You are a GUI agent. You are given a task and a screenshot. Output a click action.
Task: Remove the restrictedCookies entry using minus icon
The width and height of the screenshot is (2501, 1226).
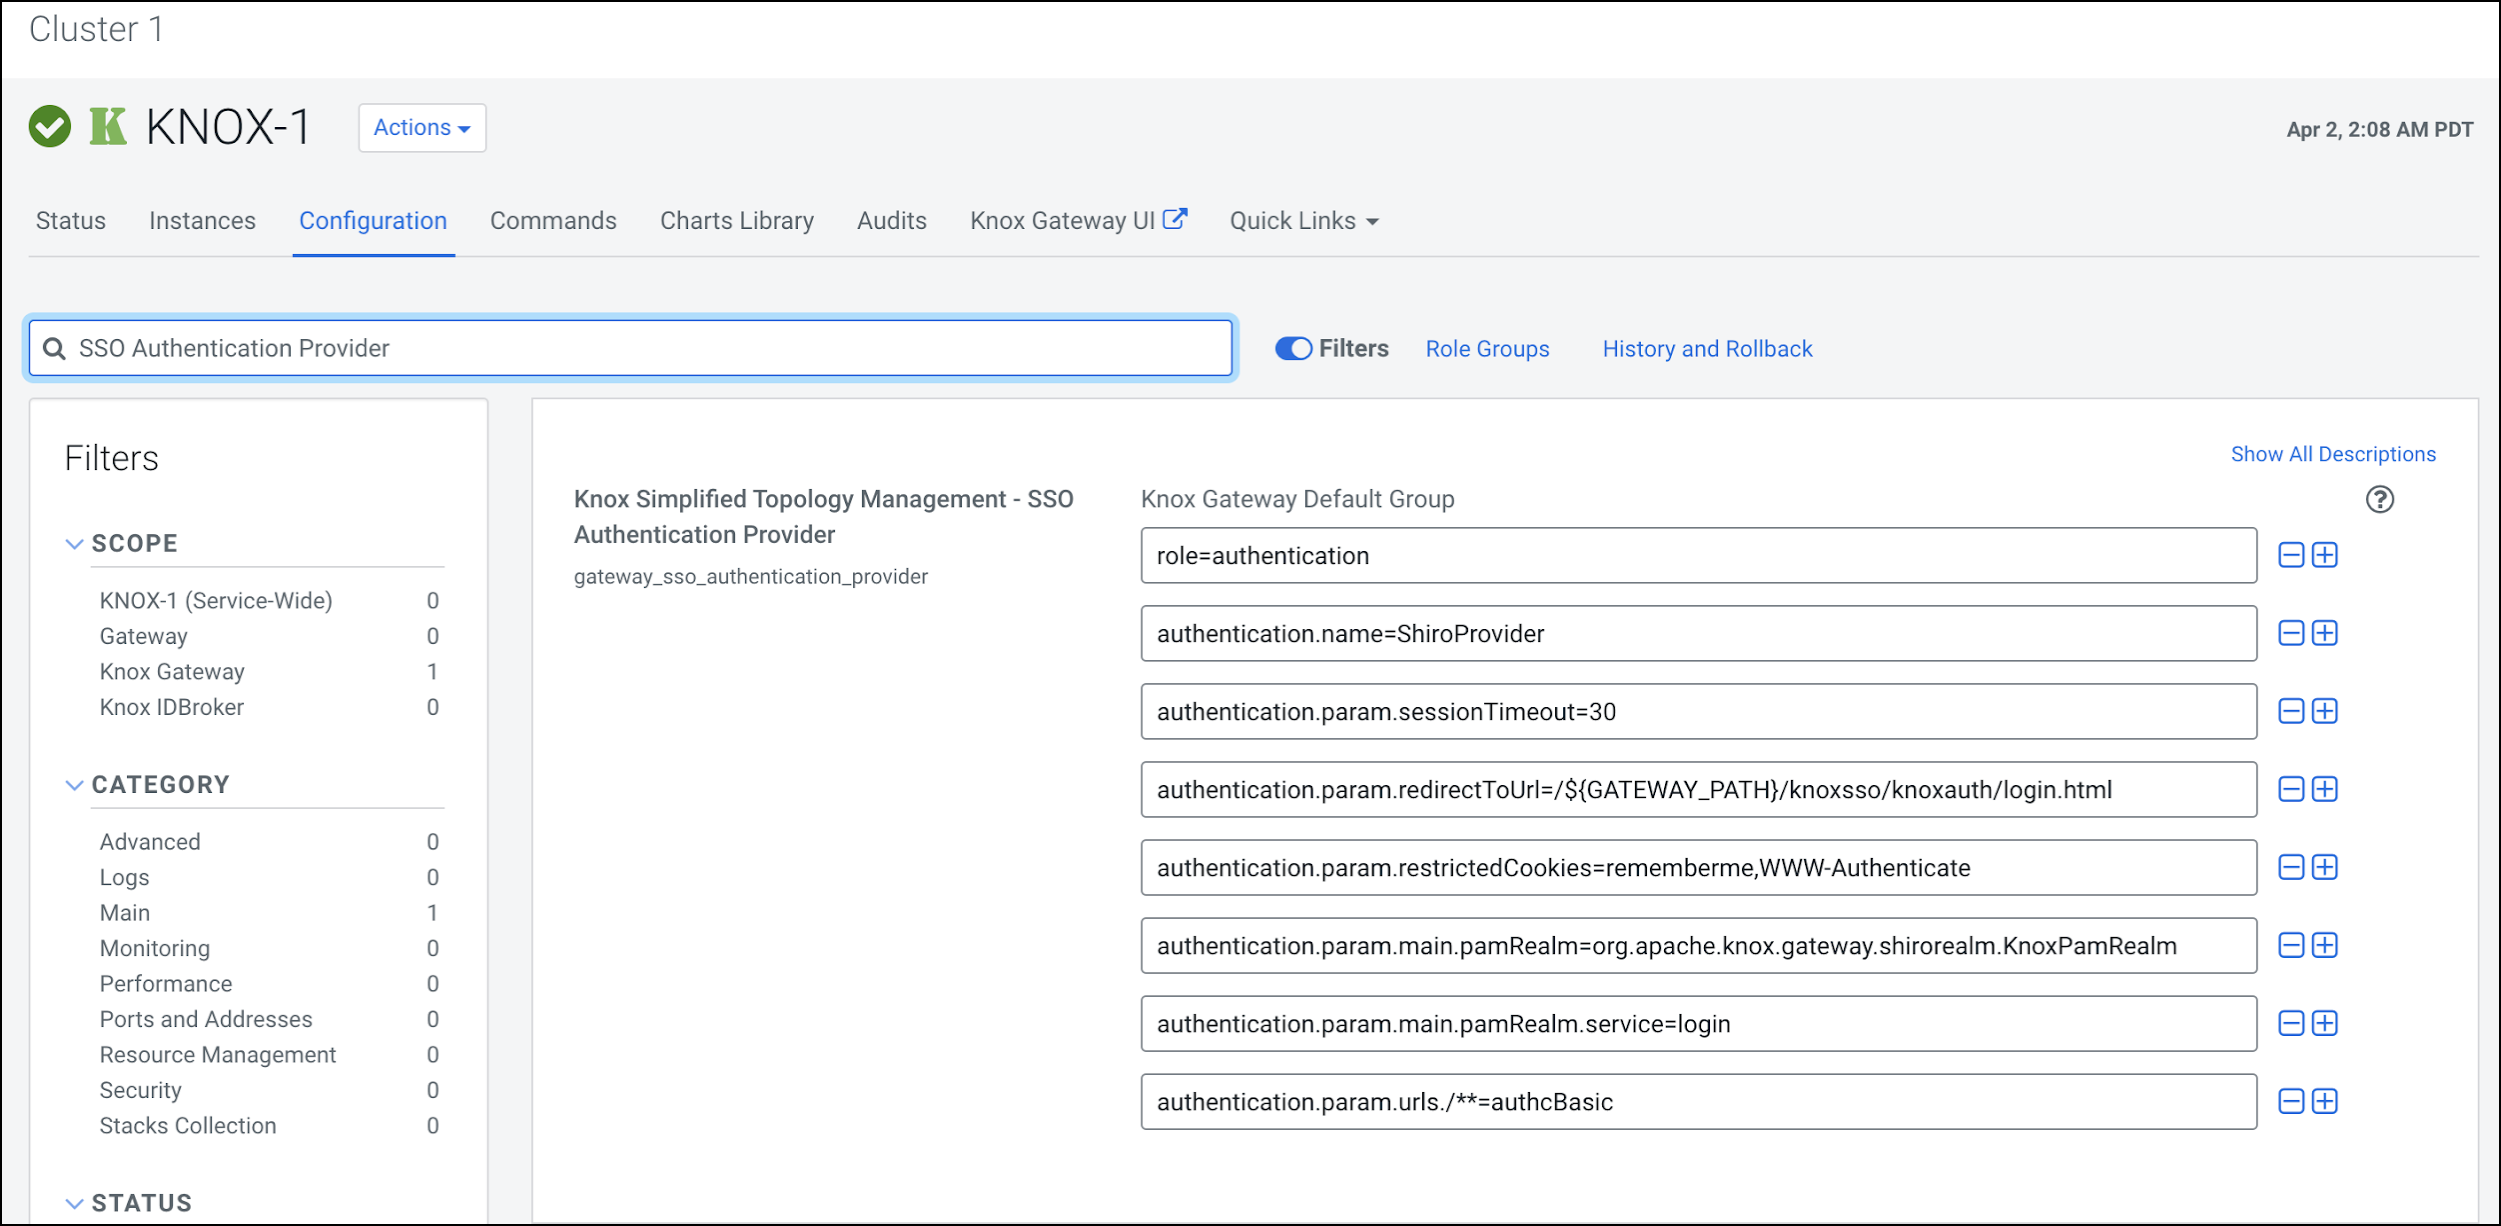2290,867
